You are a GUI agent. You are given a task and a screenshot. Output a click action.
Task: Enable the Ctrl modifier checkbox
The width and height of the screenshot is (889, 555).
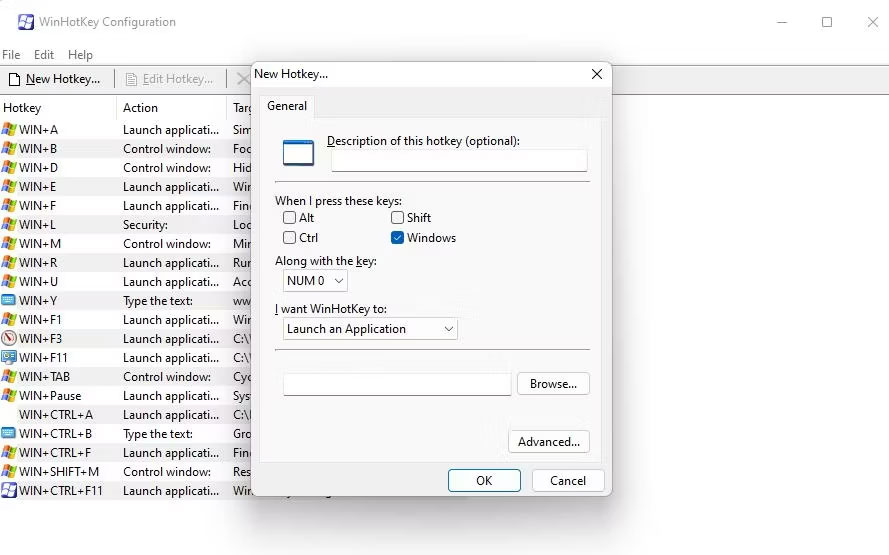[x=289, y=238]
